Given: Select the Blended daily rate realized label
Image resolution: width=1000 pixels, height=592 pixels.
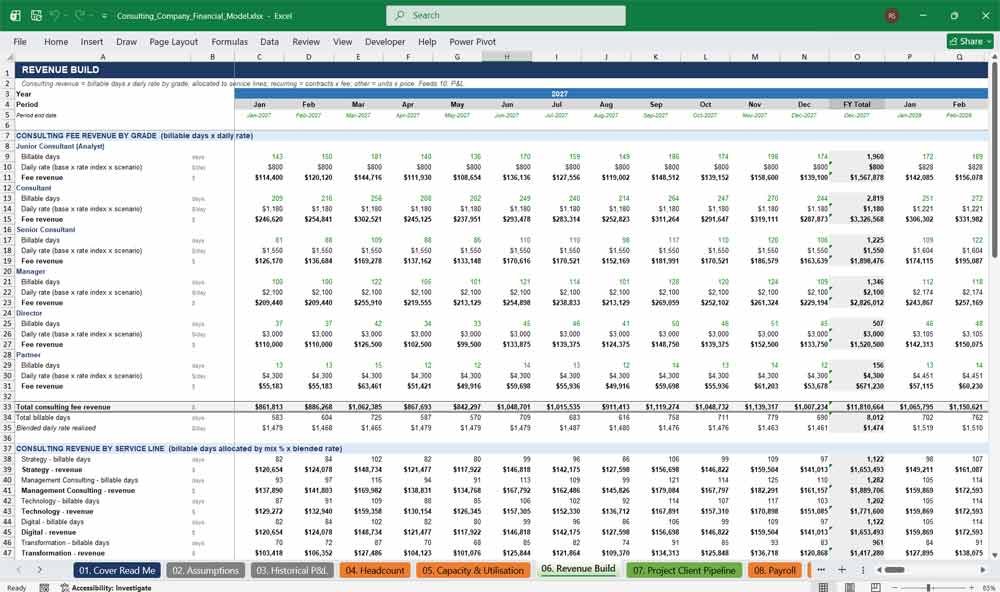Looking at the screenshot, I should (56, 428).
